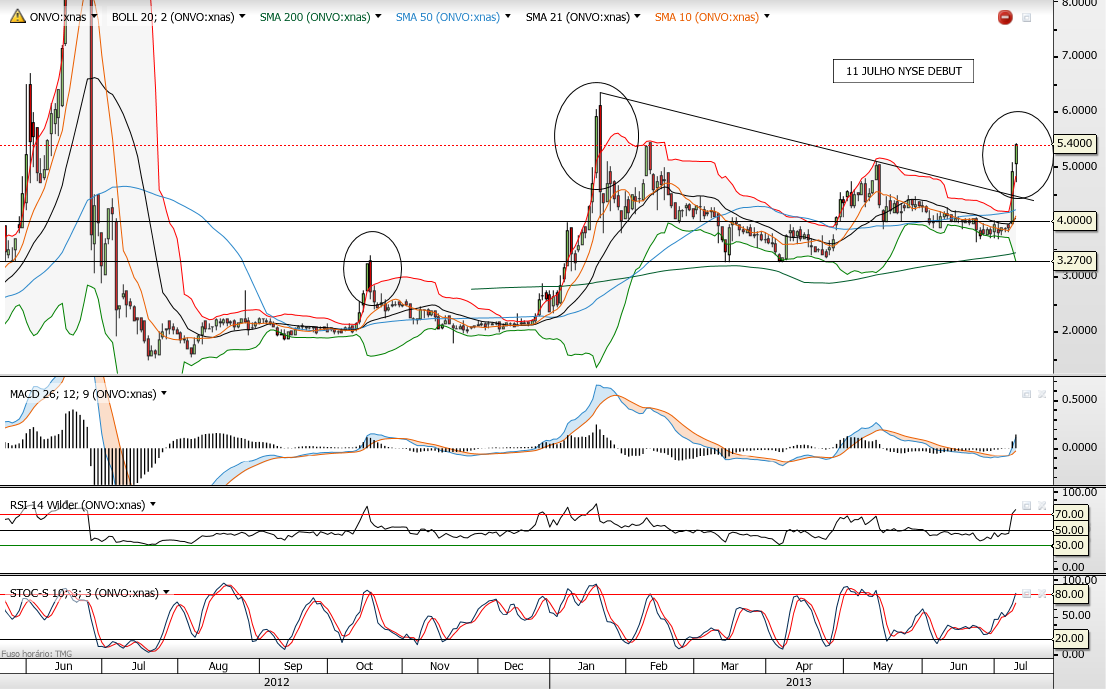This screenshot has width=1106, height=689.
Task: Close the STOC-S stochastic panel
Action: coord(1042,594)
